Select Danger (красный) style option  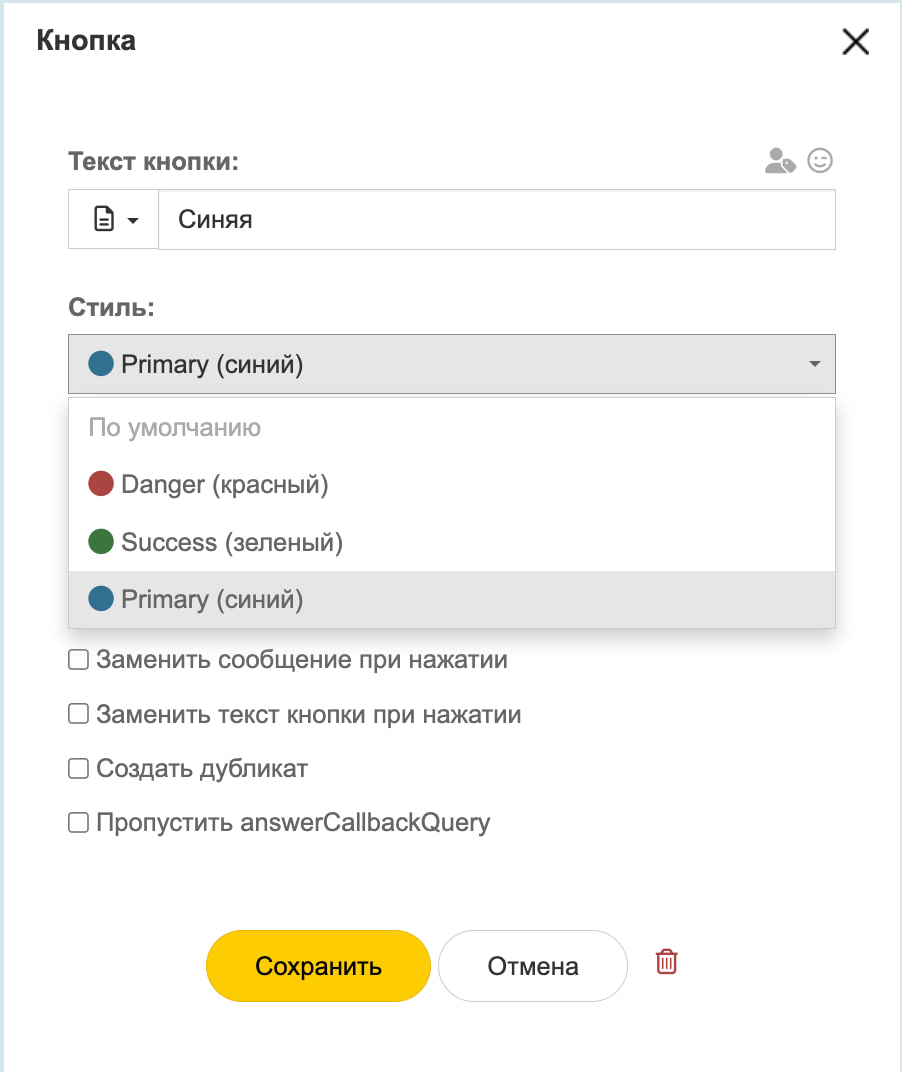224,485
